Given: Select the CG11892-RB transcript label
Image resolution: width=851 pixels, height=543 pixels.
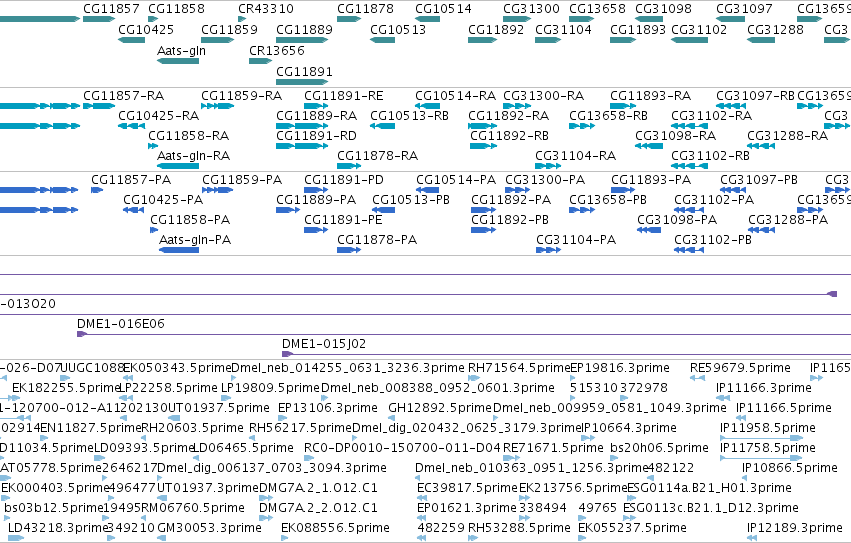Looking at the screenshot, I should pos(510,136).
